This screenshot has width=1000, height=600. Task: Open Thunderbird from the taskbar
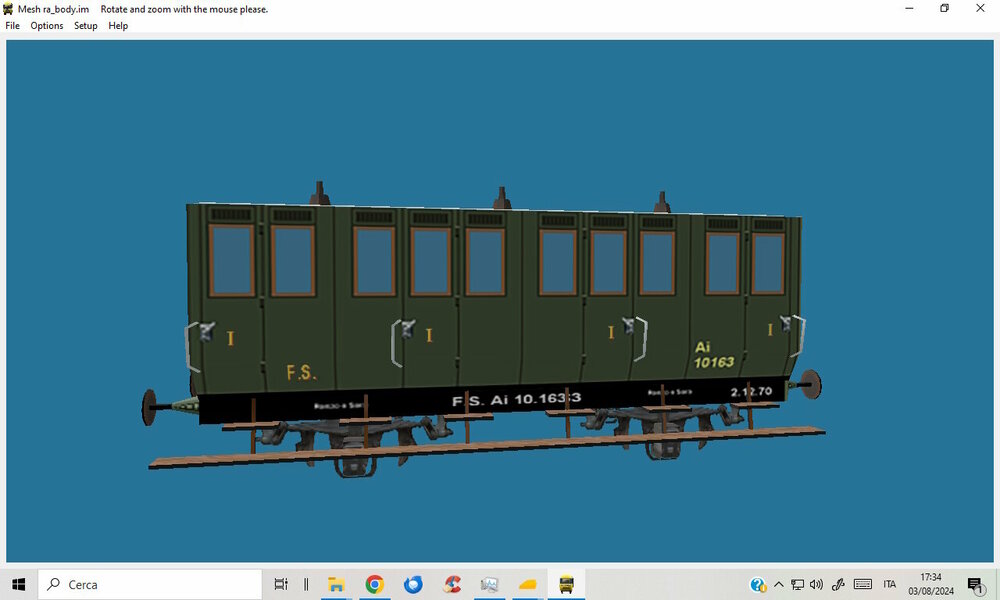click(413, 584)
